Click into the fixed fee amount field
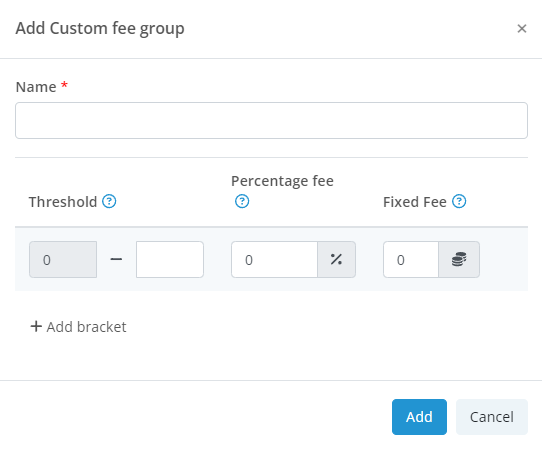This screenshot has width=542, height=449. point(411,259)
